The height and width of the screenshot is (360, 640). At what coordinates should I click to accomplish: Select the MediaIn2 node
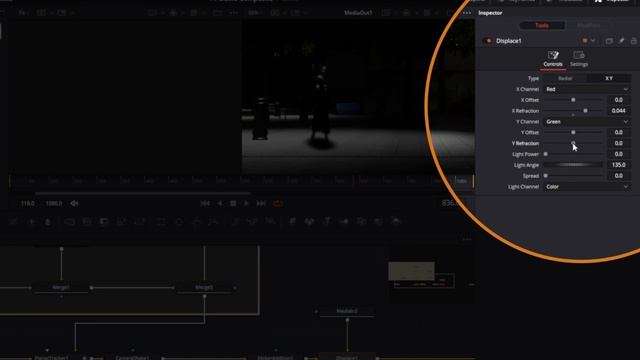point(347,311)
